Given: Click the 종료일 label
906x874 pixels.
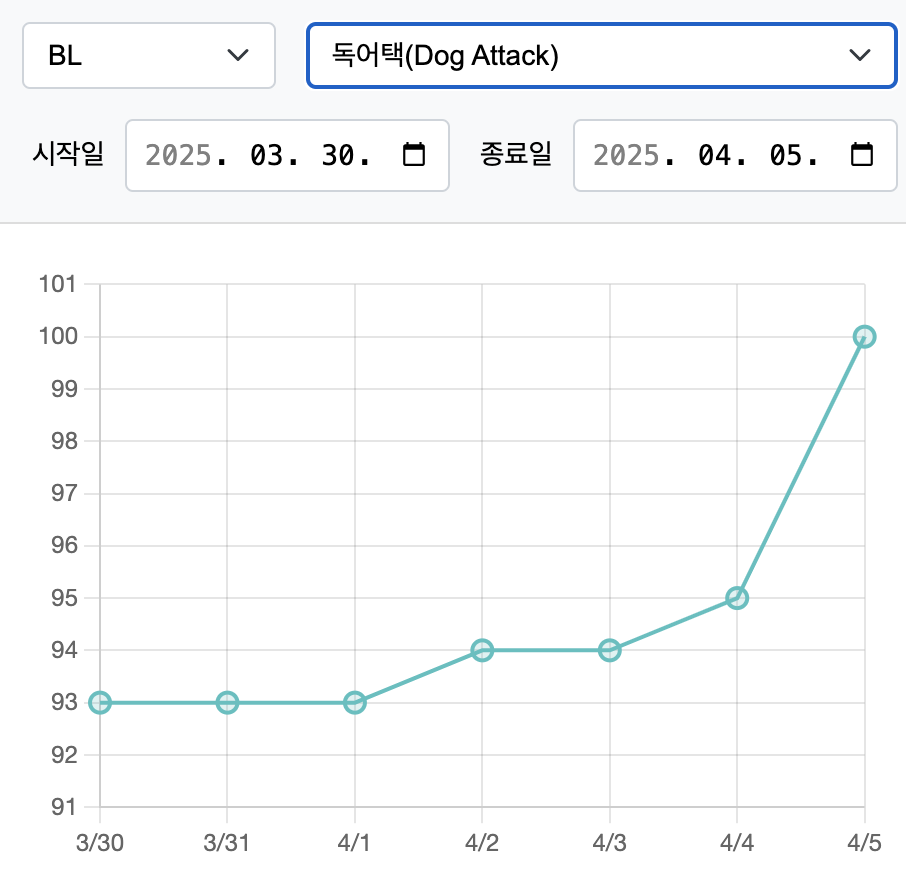Looking at the screenshot, I should coord(516,155).
